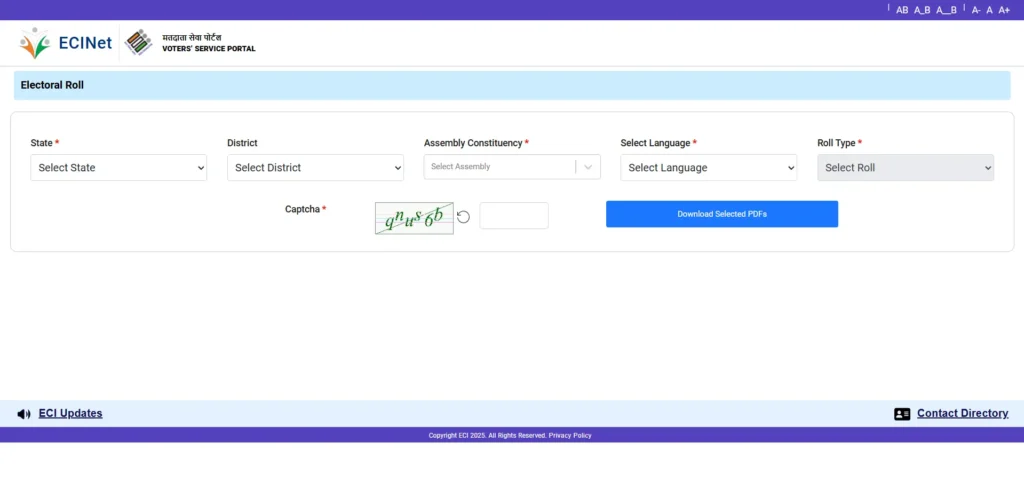Click the ECI Updates megaphone icon
1024x490 pixels.
coord(24,414)
